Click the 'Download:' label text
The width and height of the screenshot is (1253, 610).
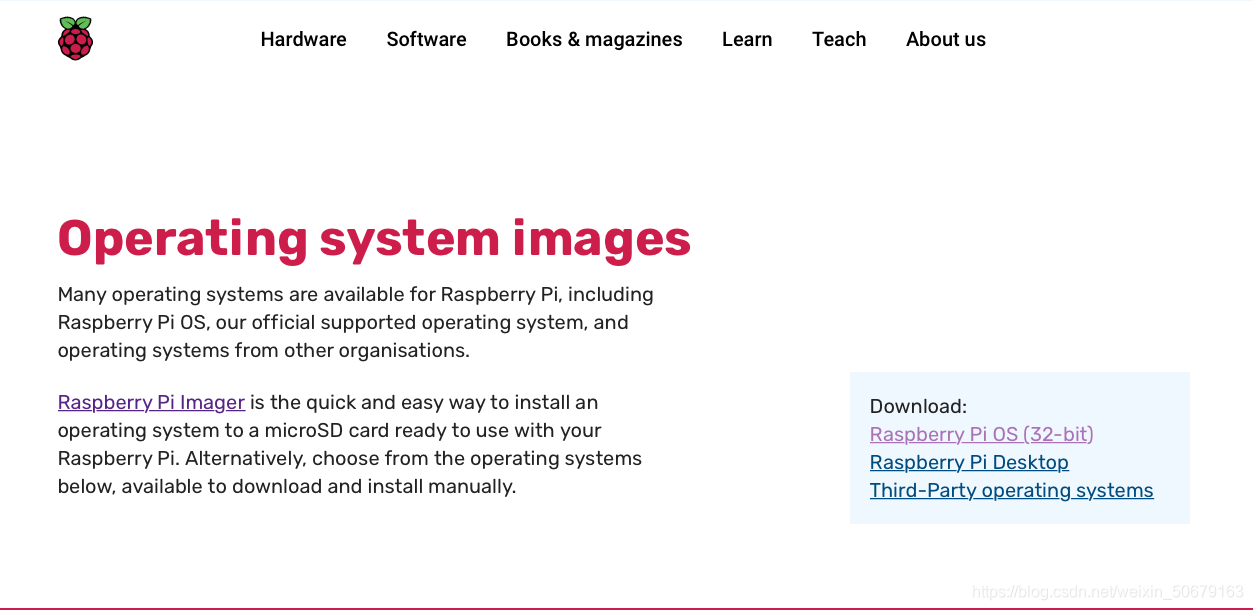918,406
